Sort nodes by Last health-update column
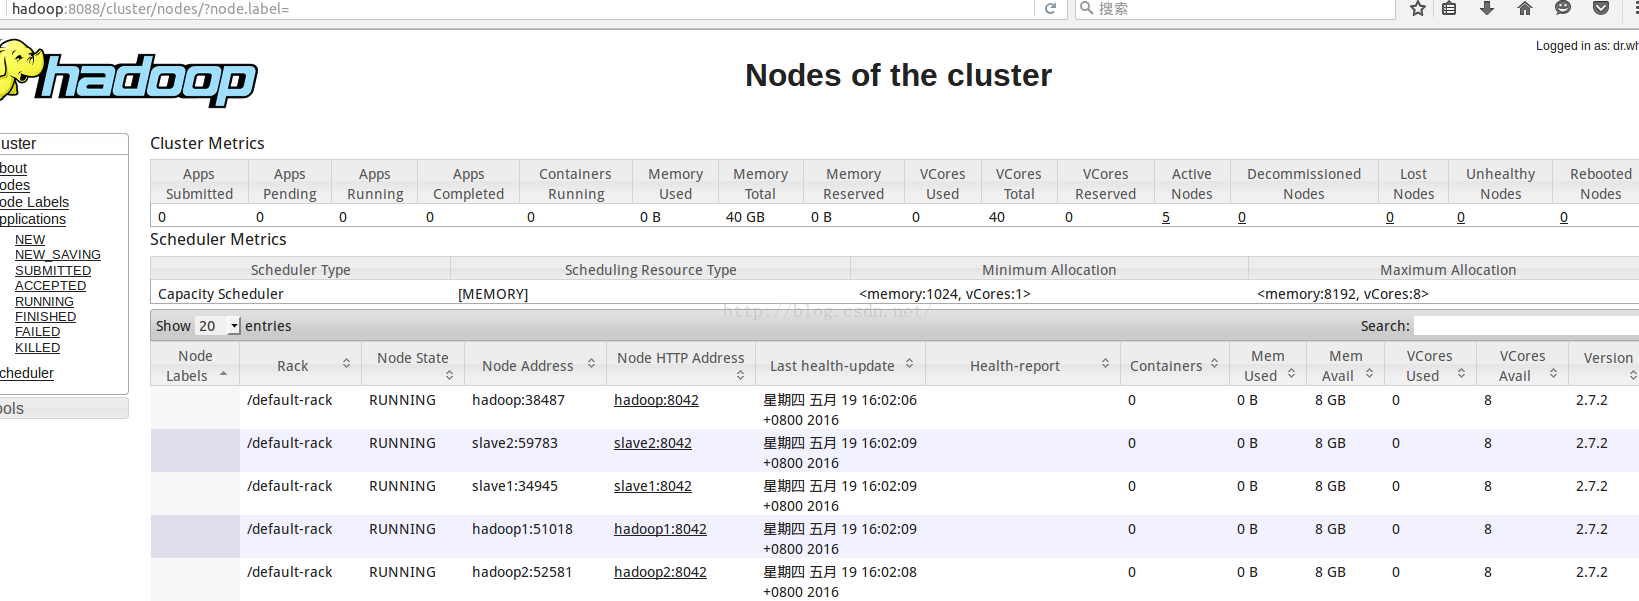Viewport: 1639px width, 601px height. click(x=841, y=365)
